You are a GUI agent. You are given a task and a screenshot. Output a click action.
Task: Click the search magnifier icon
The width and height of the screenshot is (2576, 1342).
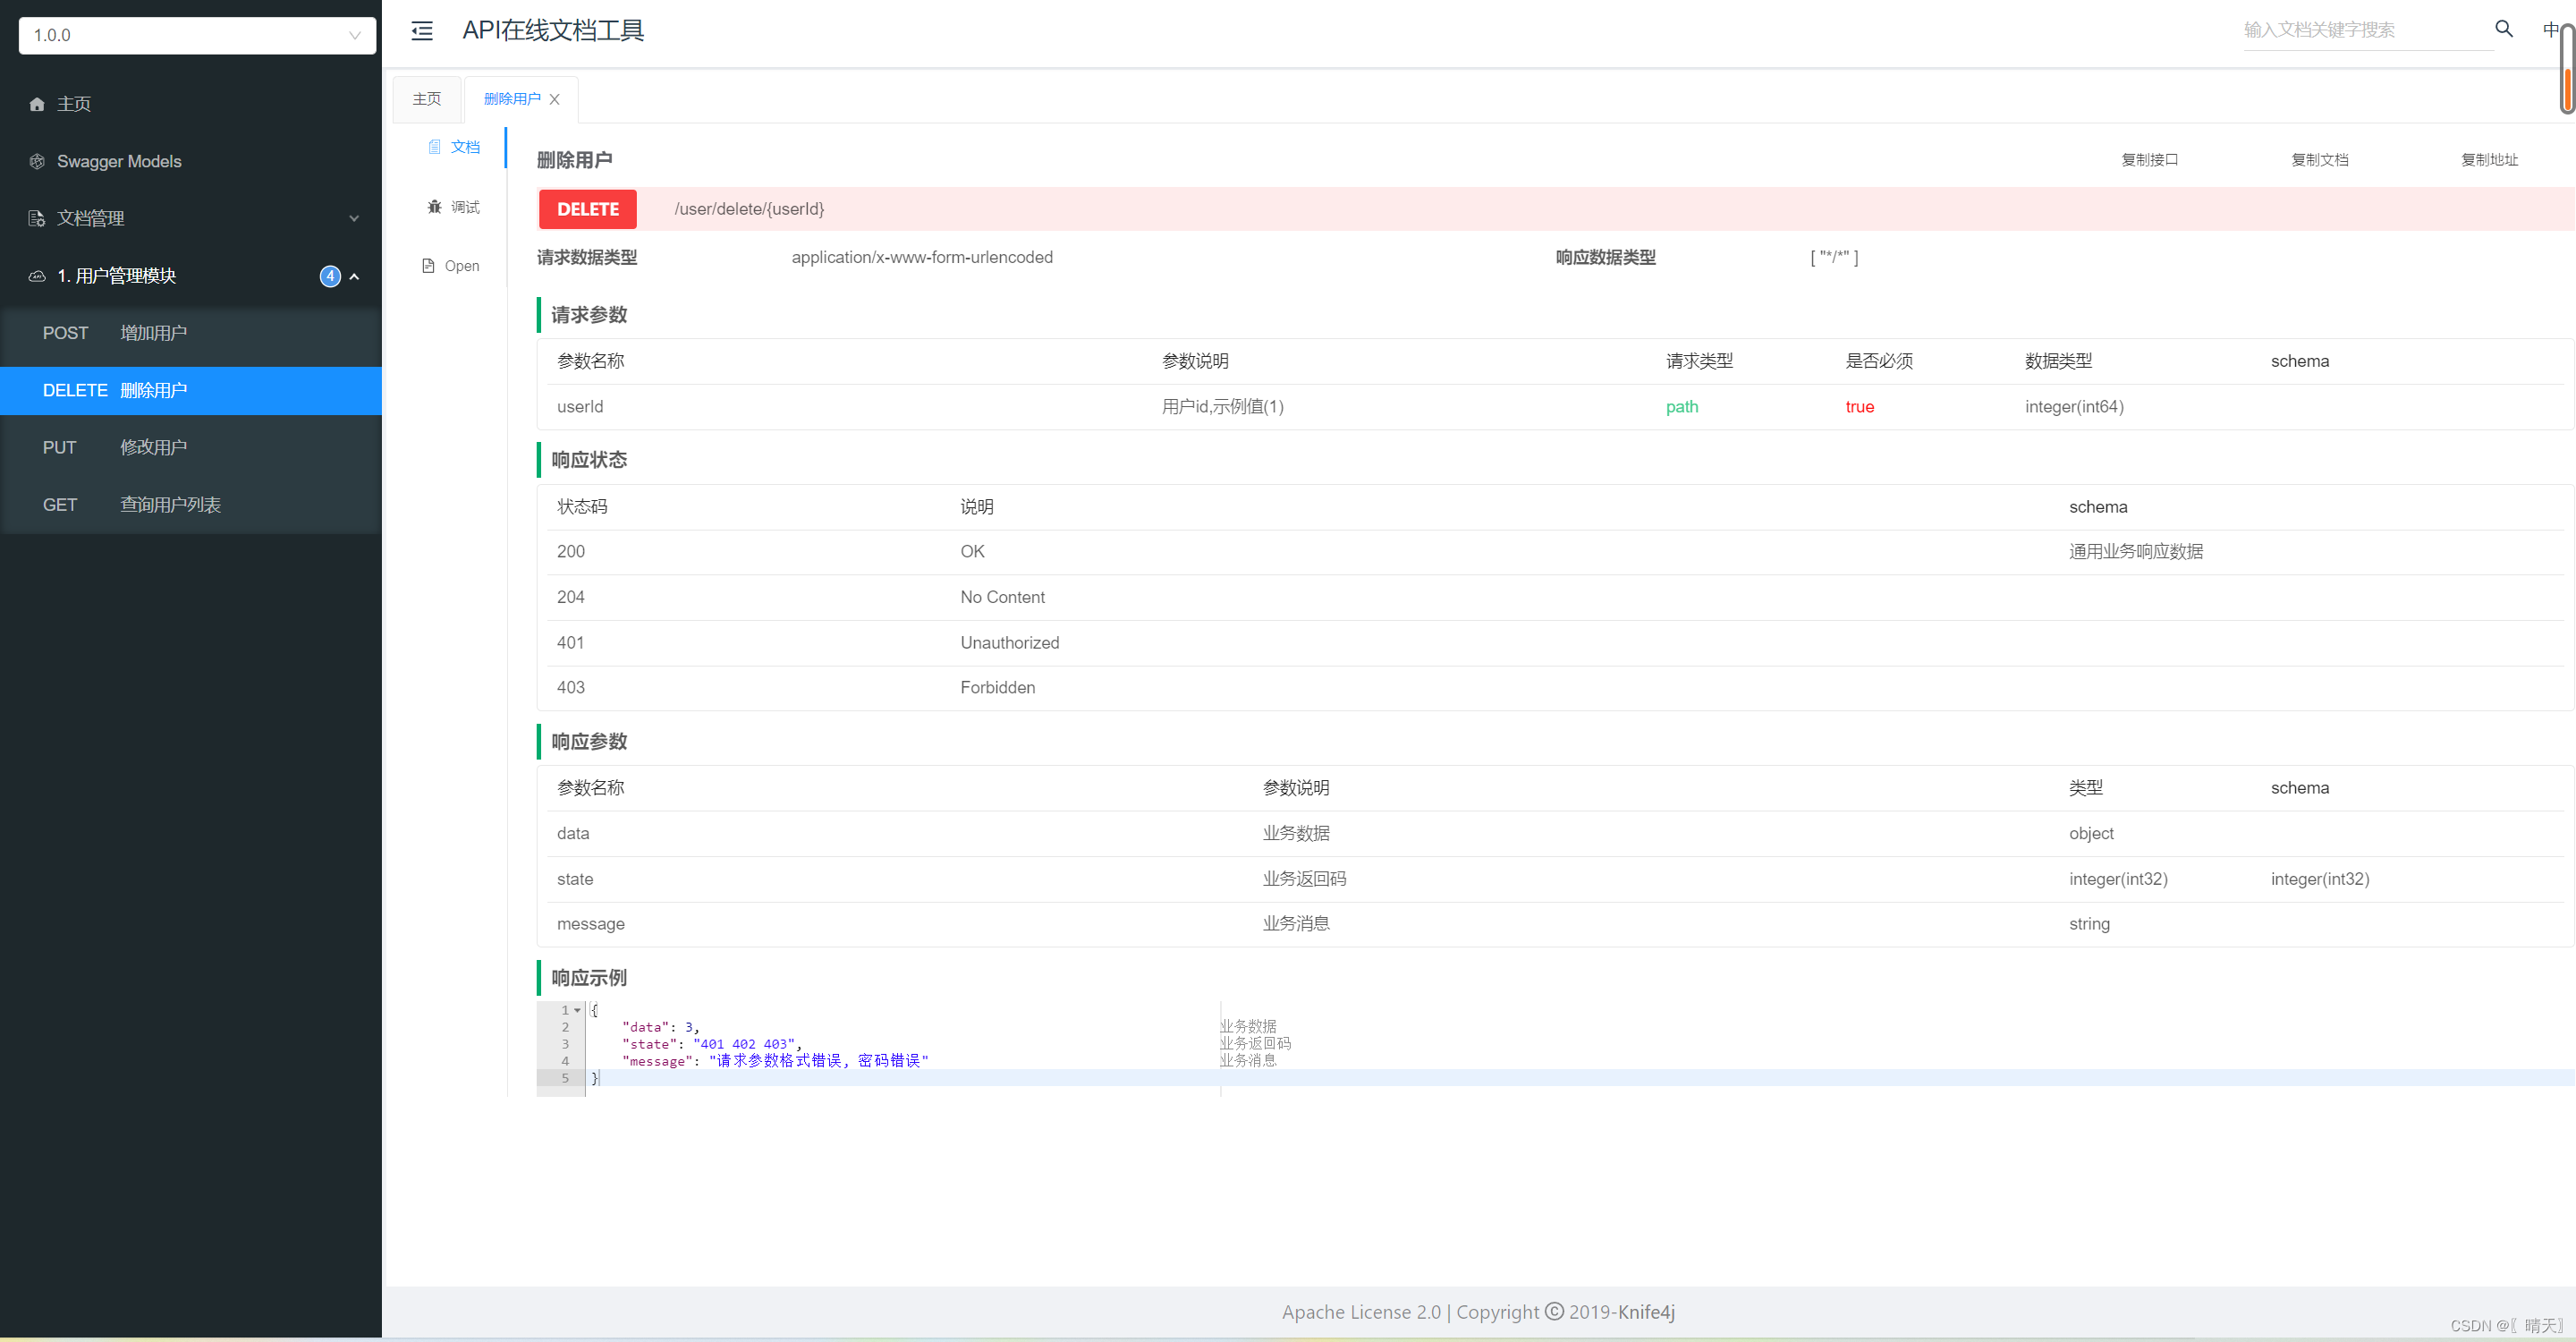(x=2503, y=29)
